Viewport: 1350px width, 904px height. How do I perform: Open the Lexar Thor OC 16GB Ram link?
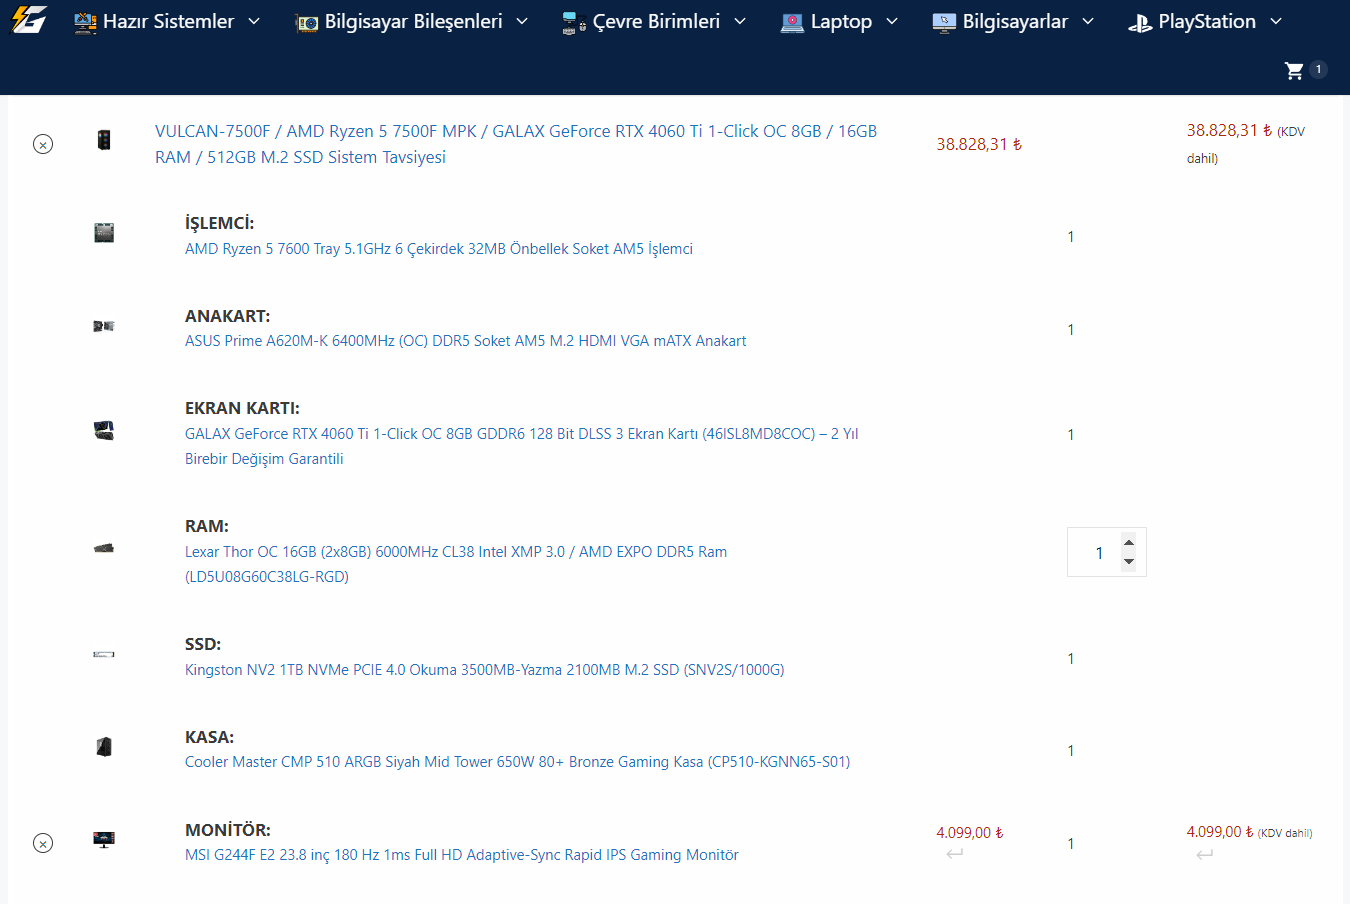[x=456, y=564]
